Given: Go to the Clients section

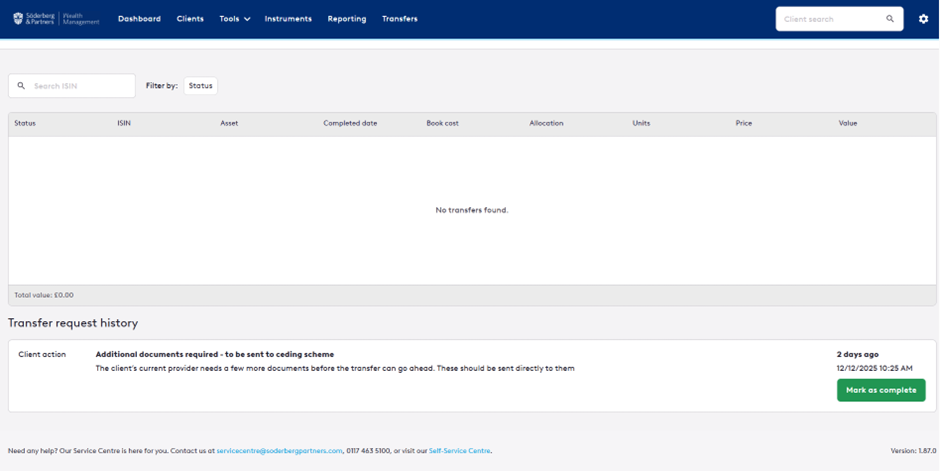Looking at the screenshot, I should click(190, 19).
